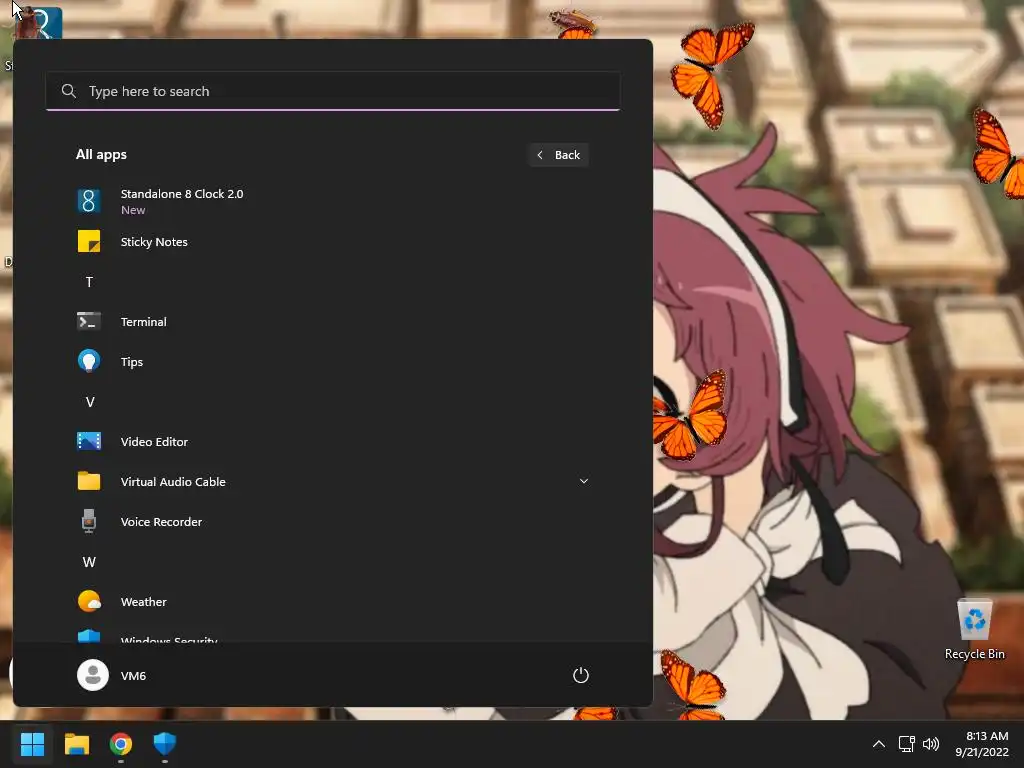This screenshot has width=1024, height=768.
Task: Launch Weather from its sun icon
Action: (x=89, y=601)
